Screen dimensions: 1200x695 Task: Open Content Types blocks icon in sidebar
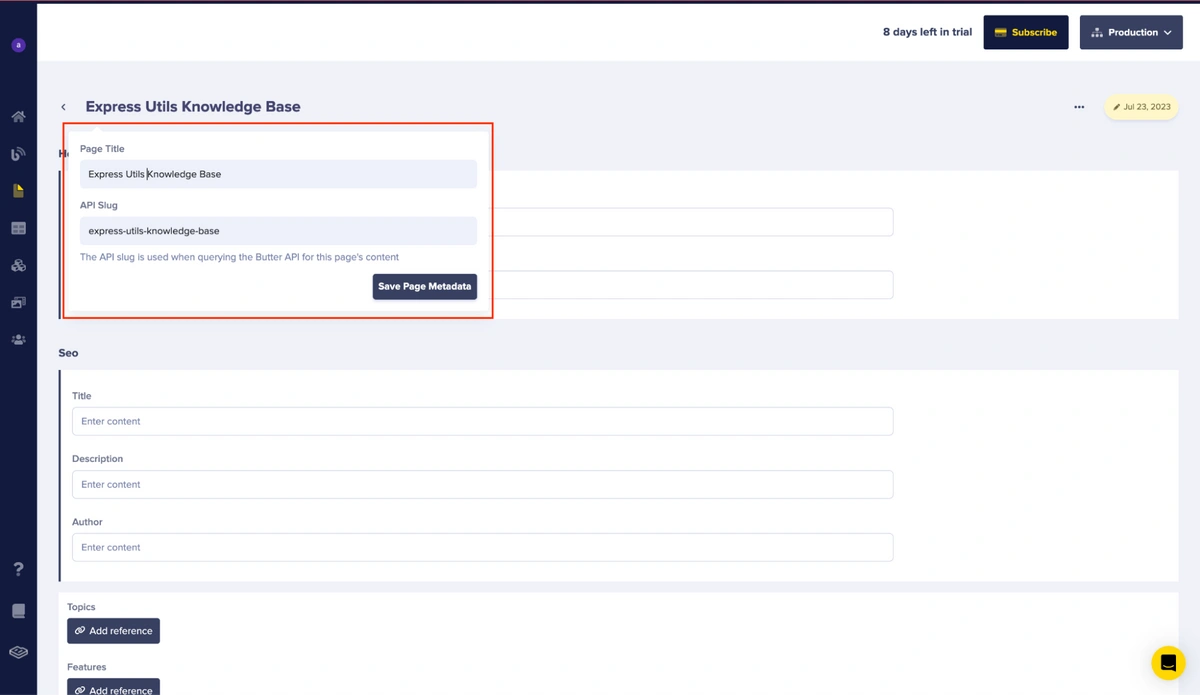click(x=18, y=266)
